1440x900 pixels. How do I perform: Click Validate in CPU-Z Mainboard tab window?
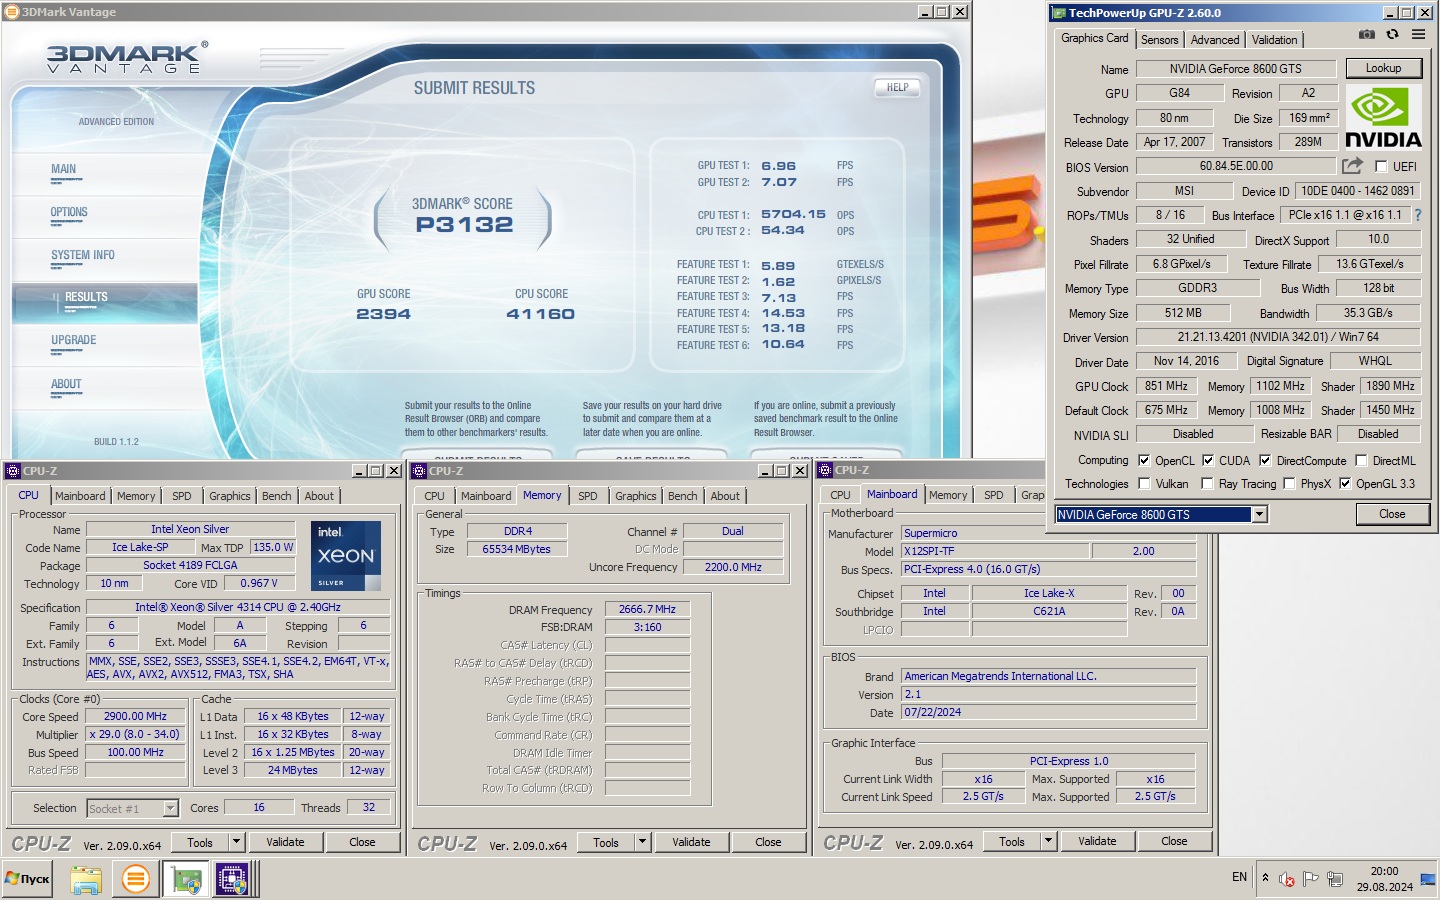pyautogui.click(x=1097, y=841)
